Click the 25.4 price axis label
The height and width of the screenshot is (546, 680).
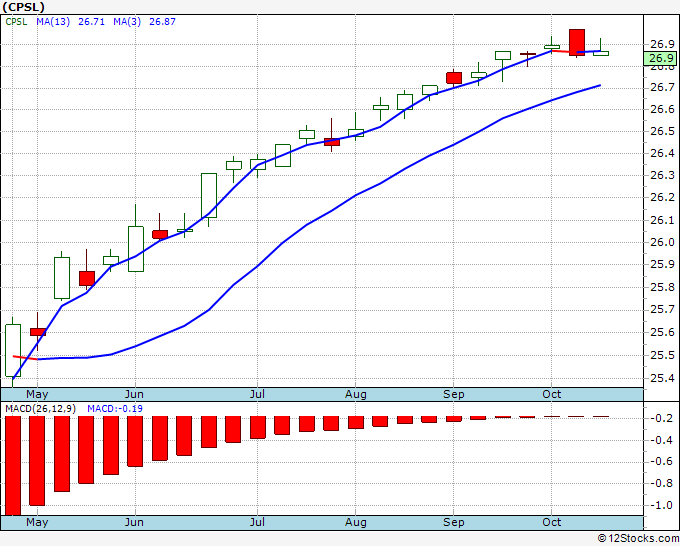click(x=662, y=378)
